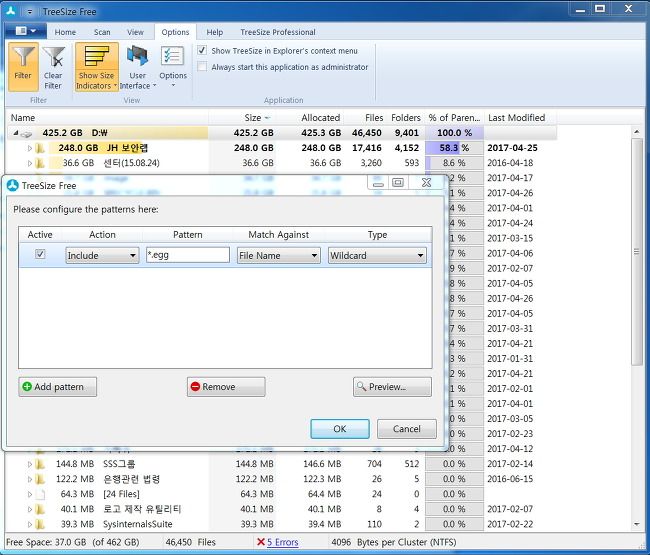Toggle Show TreeSize in Explorer's context menu
Image resolution: width=650 pixels, height=555 pixels.
202,51
